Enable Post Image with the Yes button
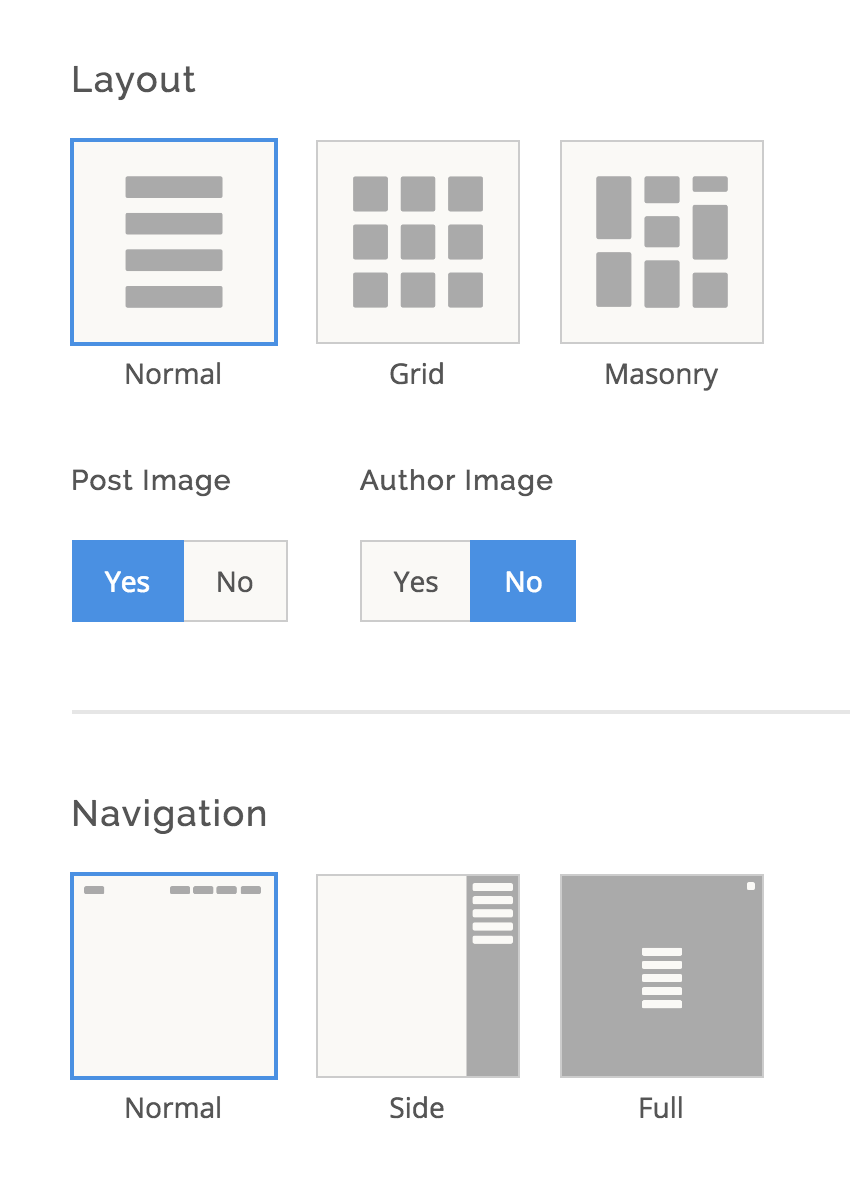 click(x=128, y=581)
